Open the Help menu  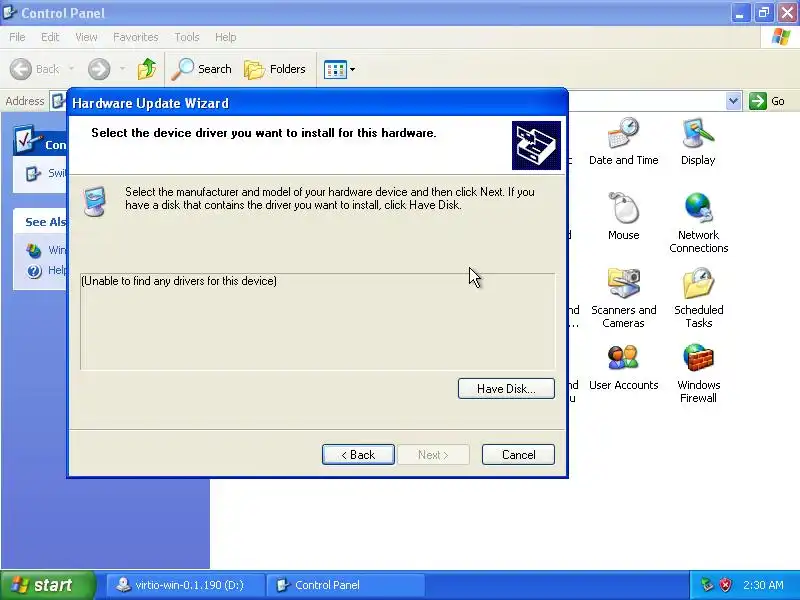[x=226, y=37]
